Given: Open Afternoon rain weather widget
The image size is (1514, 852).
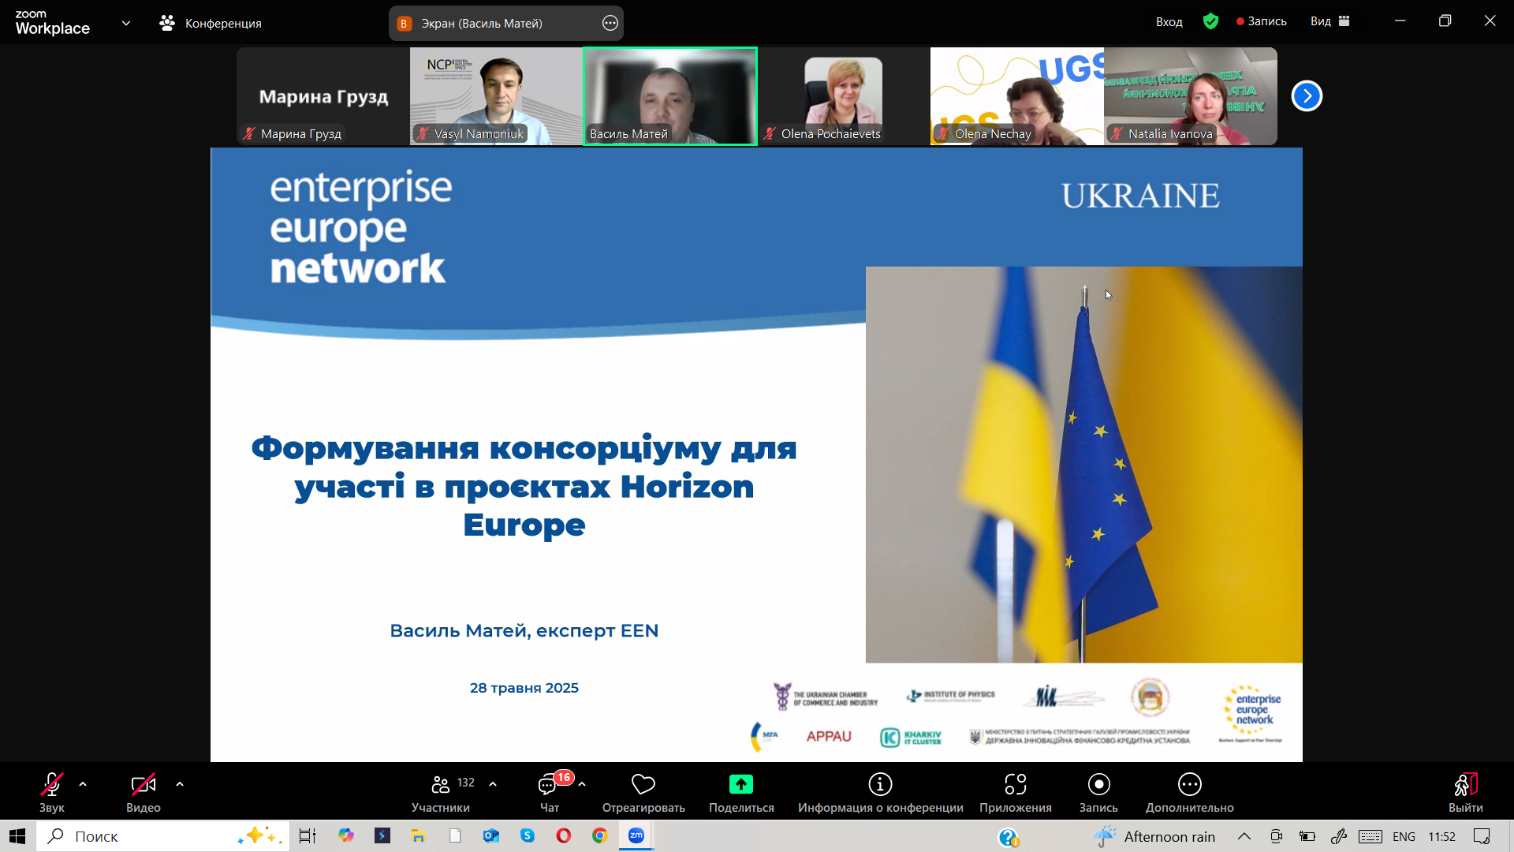Looking at the screenshot, I should coord(1155,836).
